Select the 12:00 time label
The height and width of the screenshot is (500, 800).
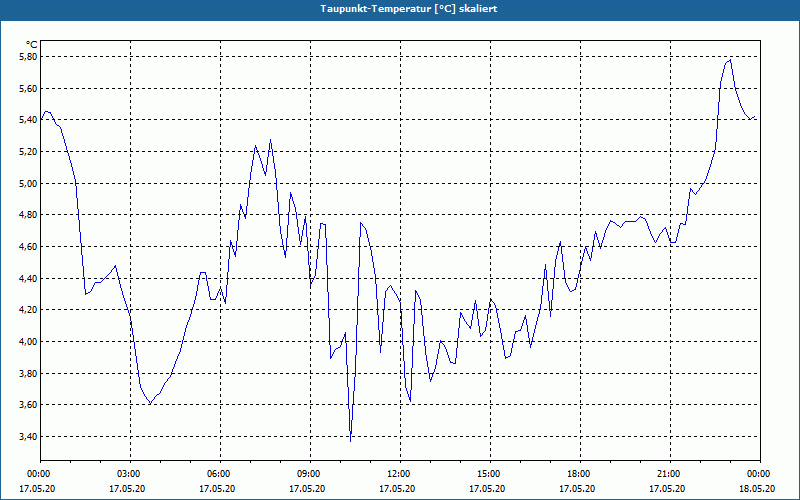[397, 474]
